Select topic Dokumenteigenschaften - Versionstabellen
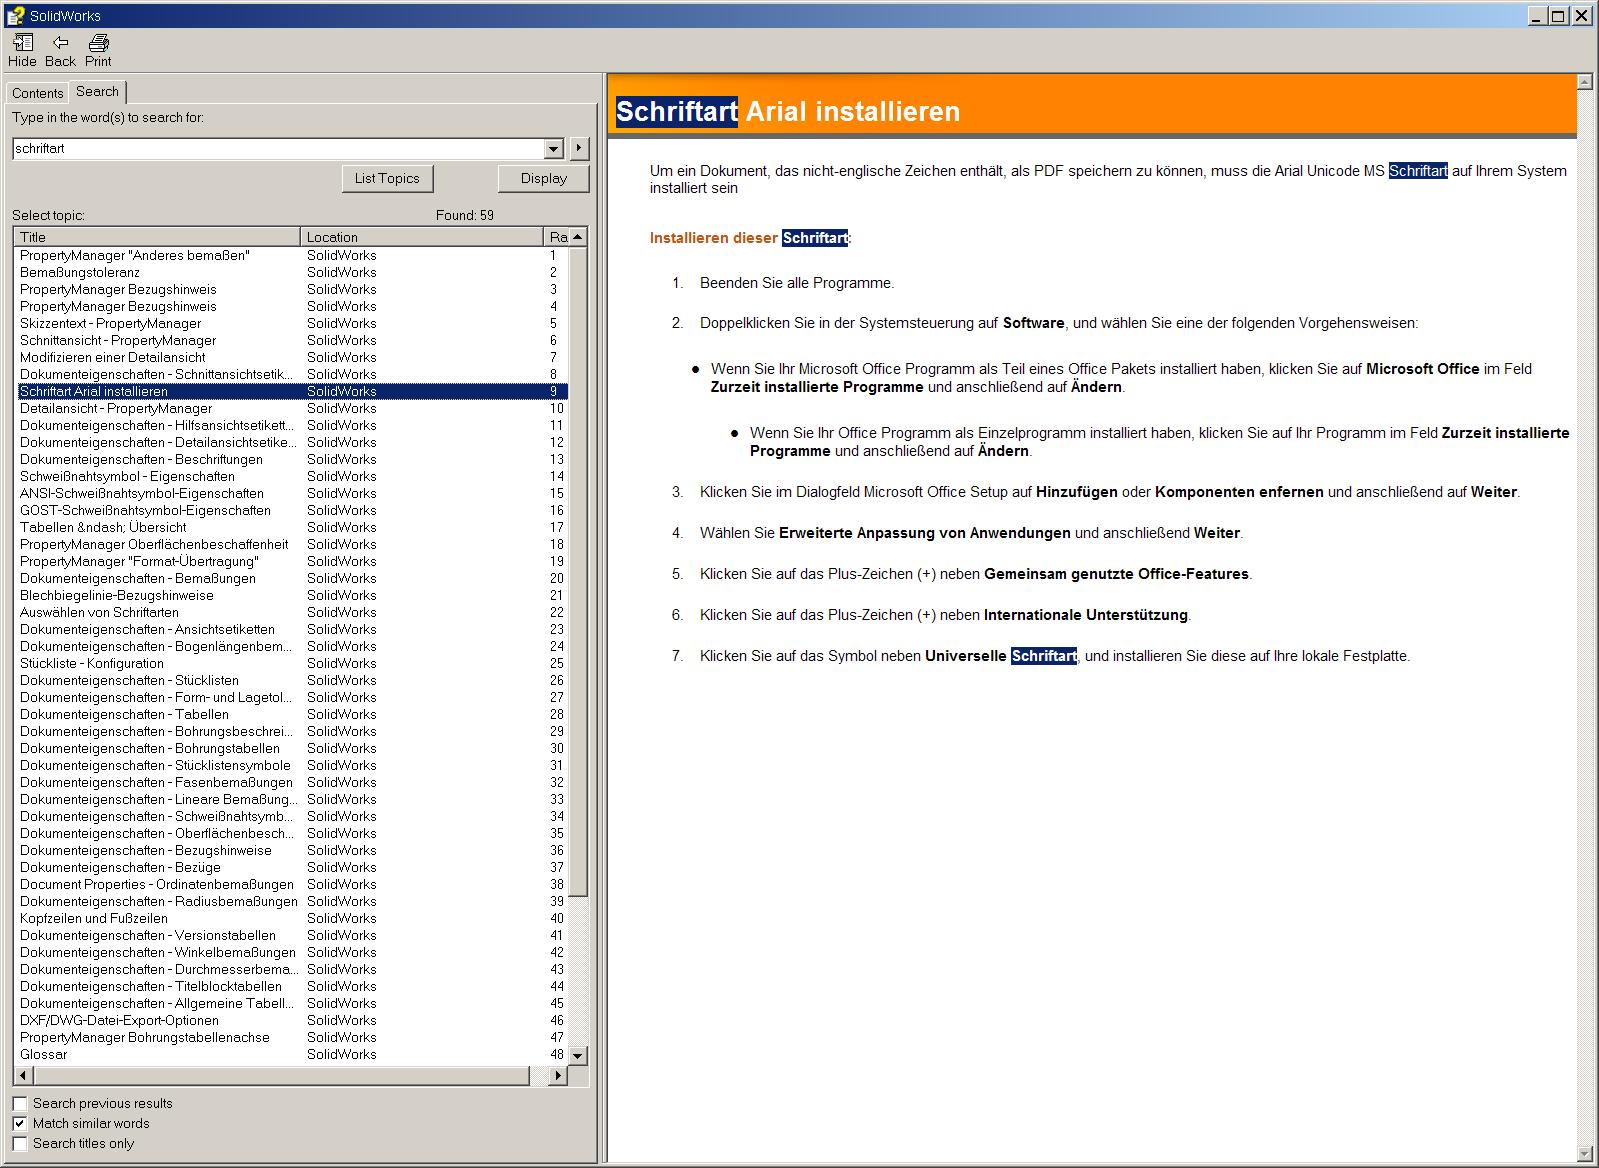Image resolution: width=1599 pixels, height=1168 pixels. click(291, 935)
